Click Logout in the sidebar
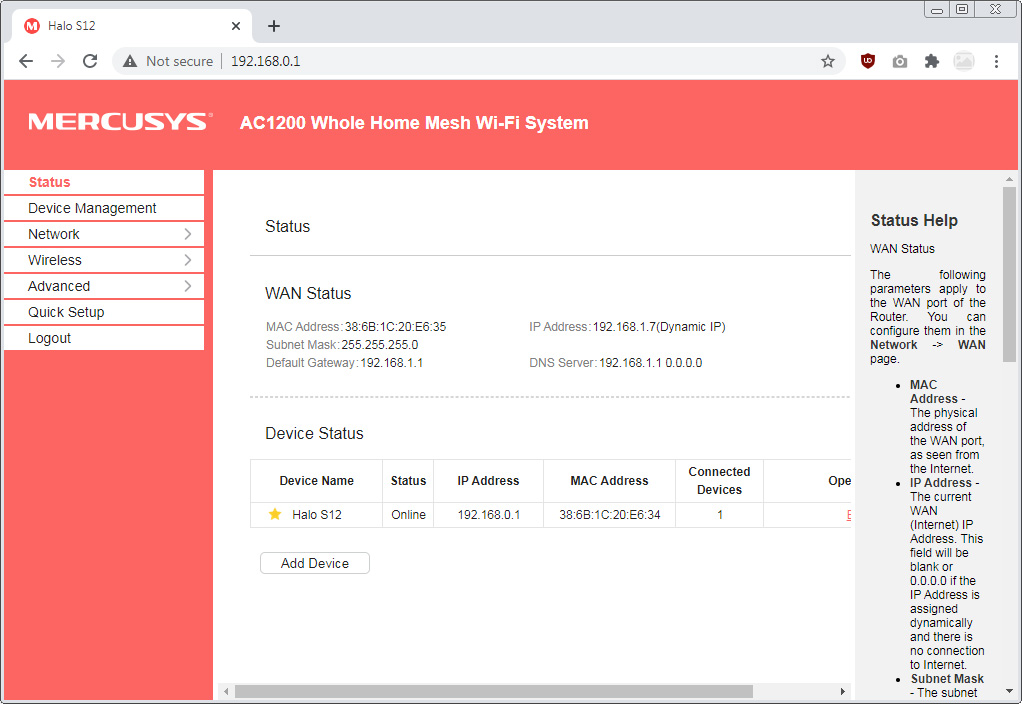 point(104,338)
